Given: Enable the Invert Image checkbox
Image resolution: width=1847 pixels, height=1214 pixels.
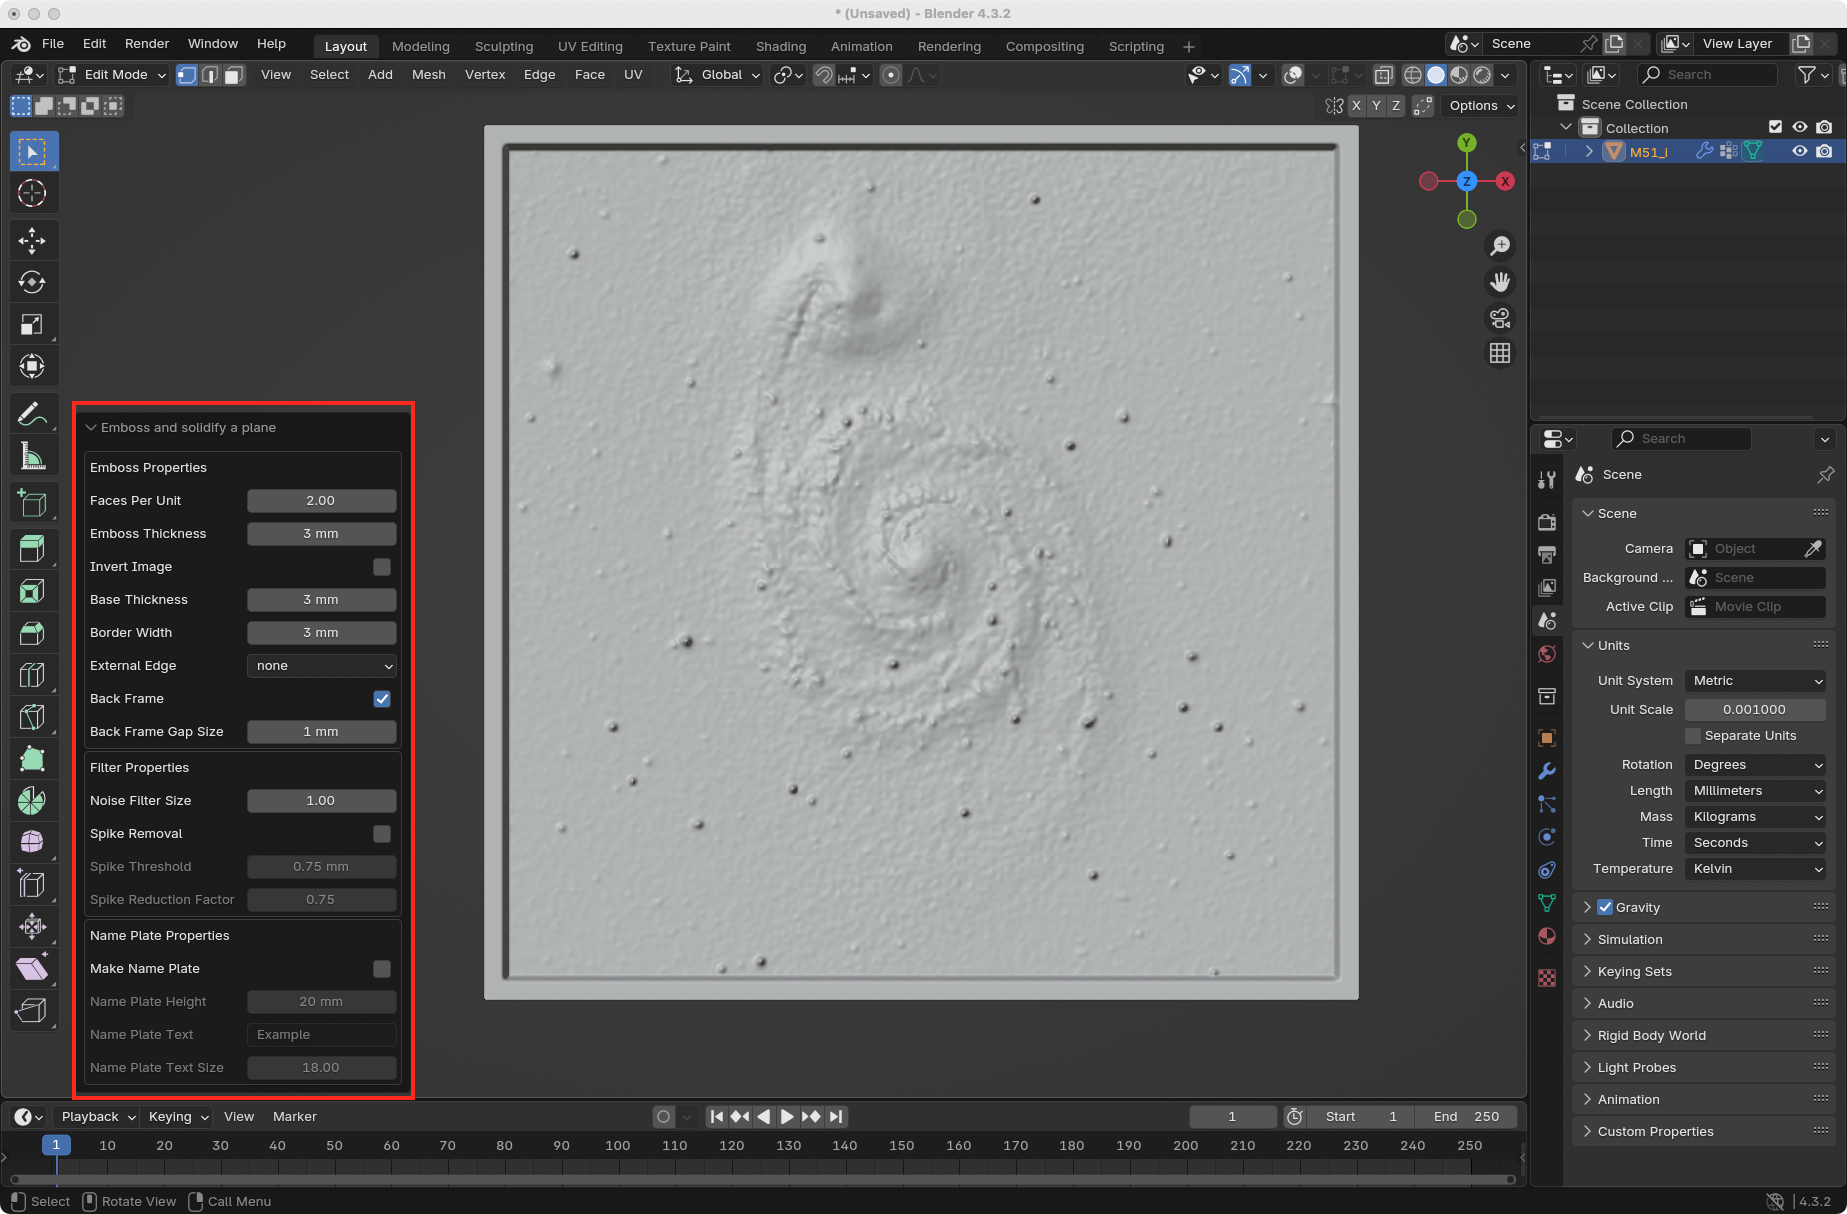Looking at the screenshot, I should point(381,567).
